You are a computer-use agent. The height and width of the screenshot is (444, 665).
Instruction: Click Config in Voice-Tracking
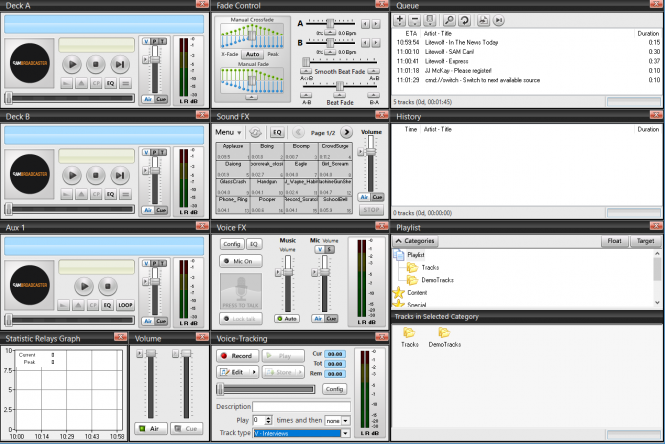click(334, 389)
